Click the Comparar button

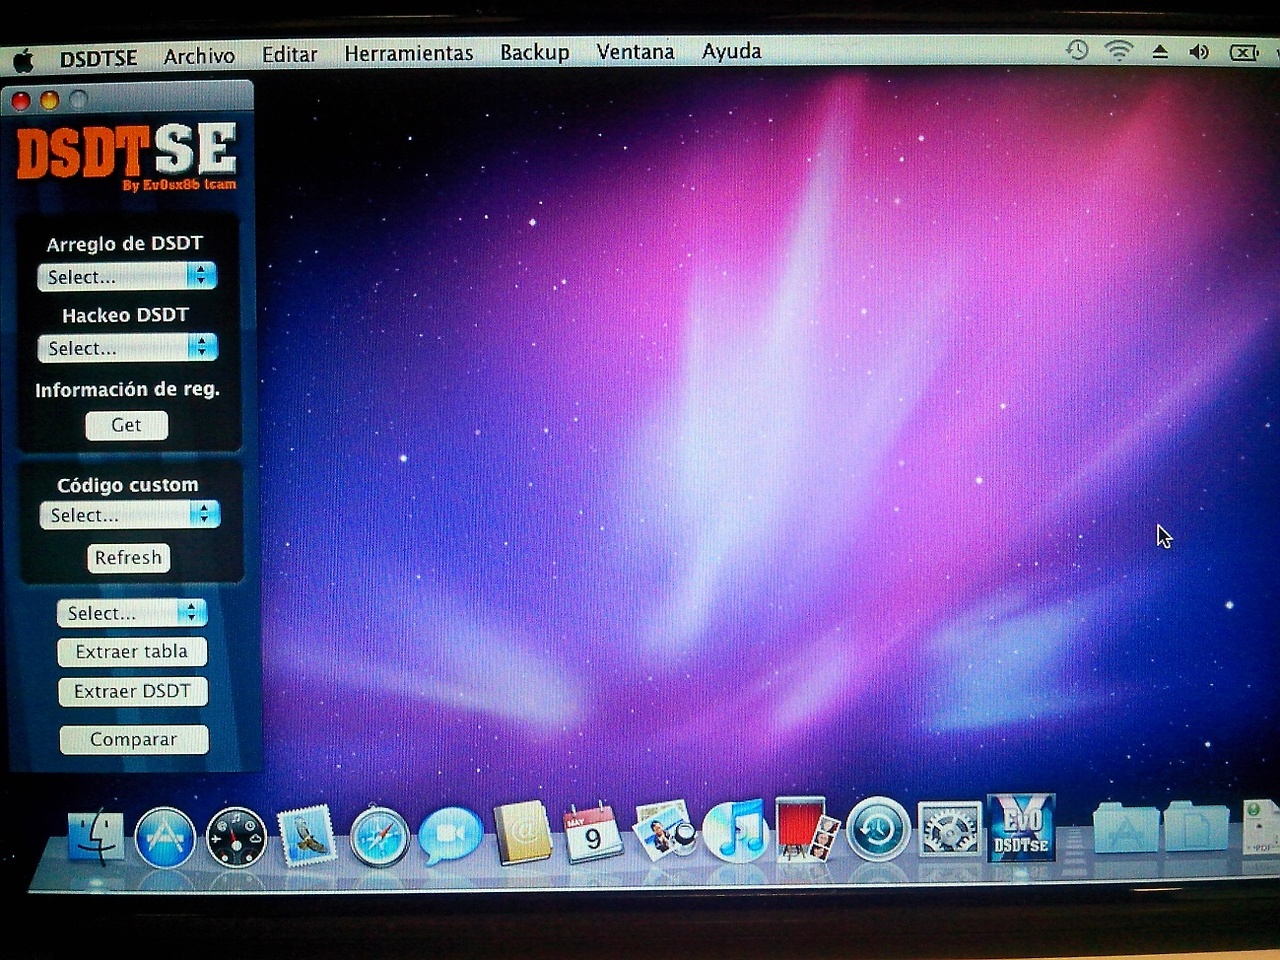(x=133, y=739)
